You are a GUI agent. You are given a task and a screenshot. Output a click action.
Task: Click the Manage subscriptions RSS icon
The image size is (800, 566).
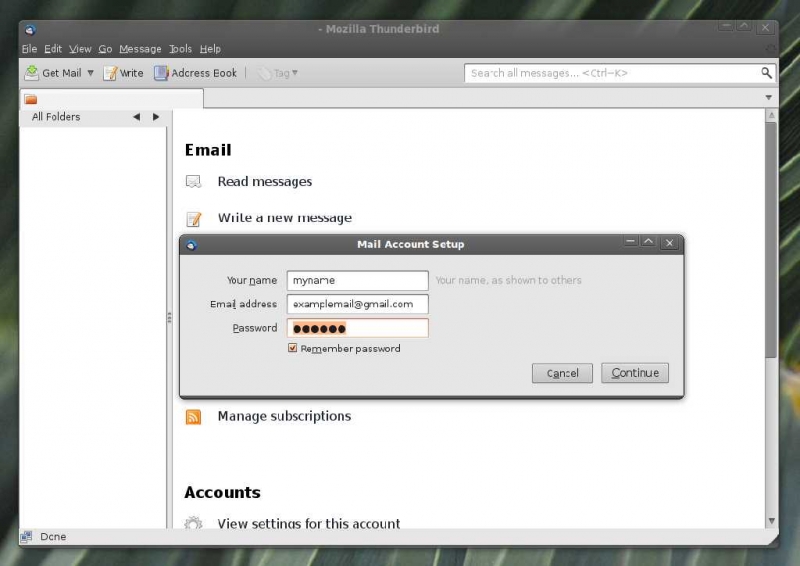pos(194,417)
